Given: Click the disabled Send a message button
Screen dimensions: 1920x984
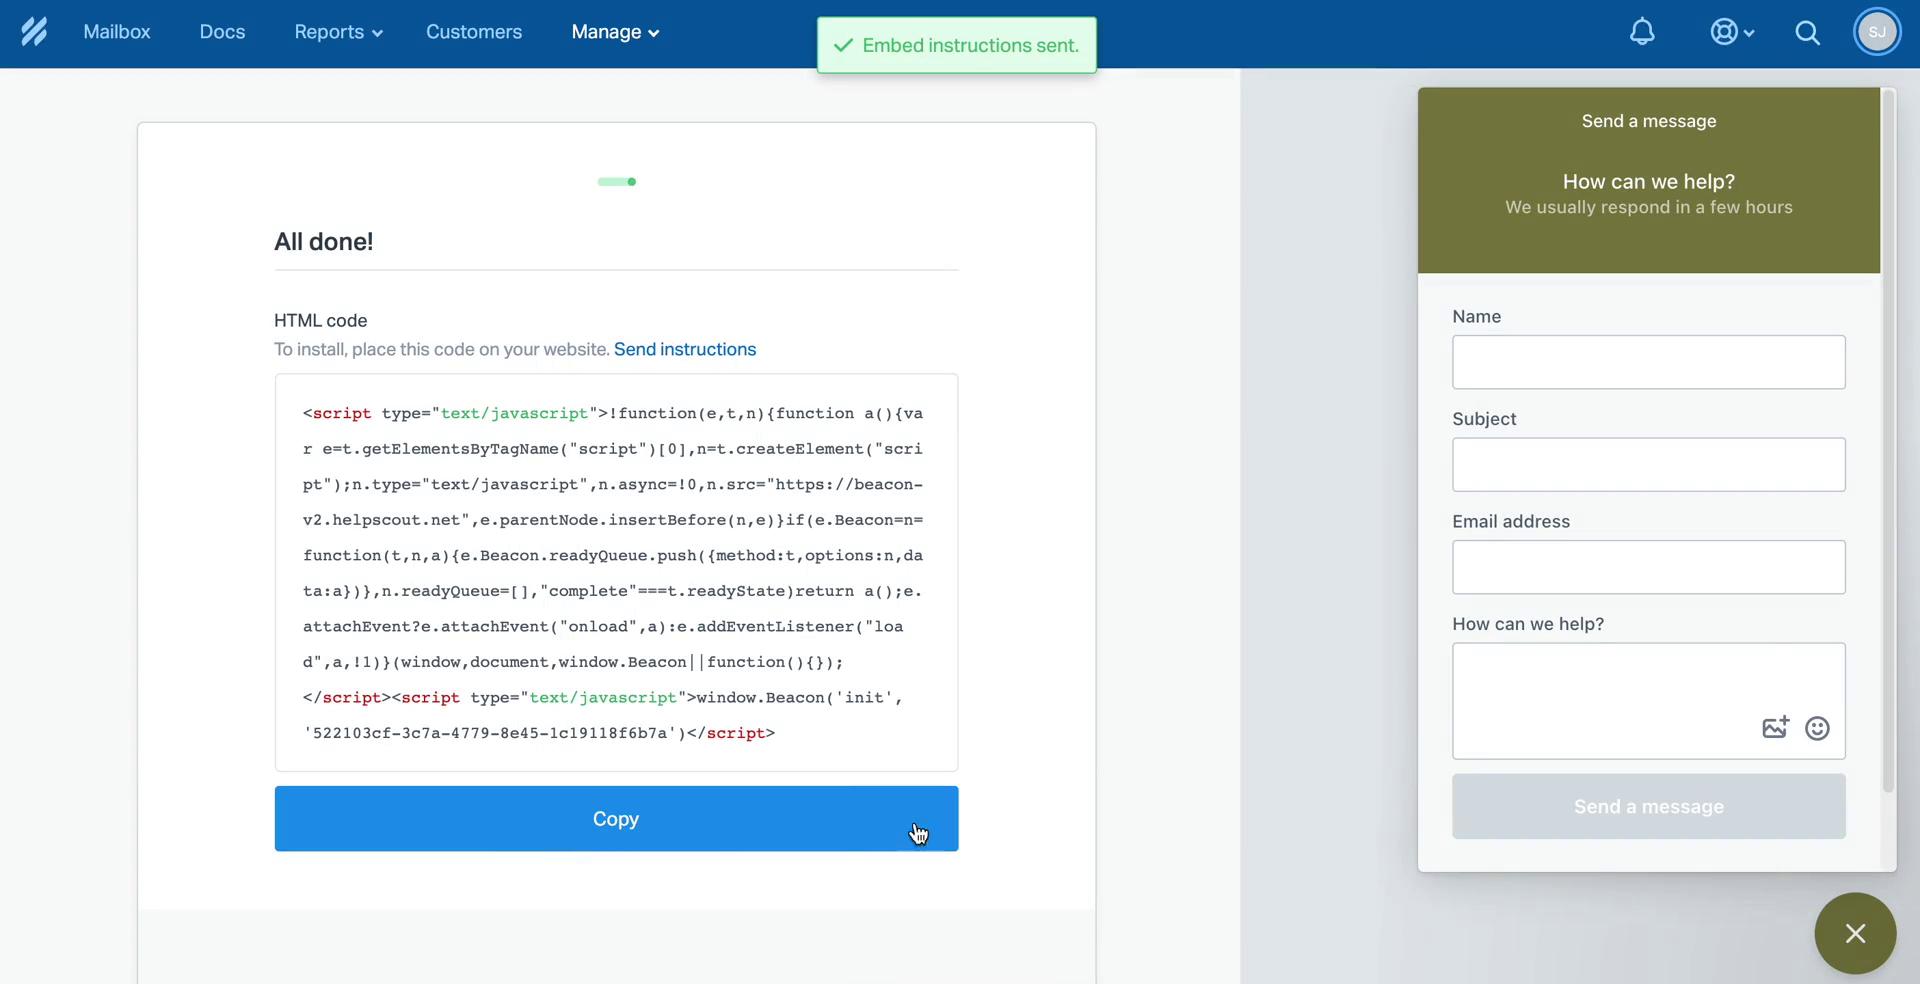Looking at the screenshot, I should point(1648,806).
